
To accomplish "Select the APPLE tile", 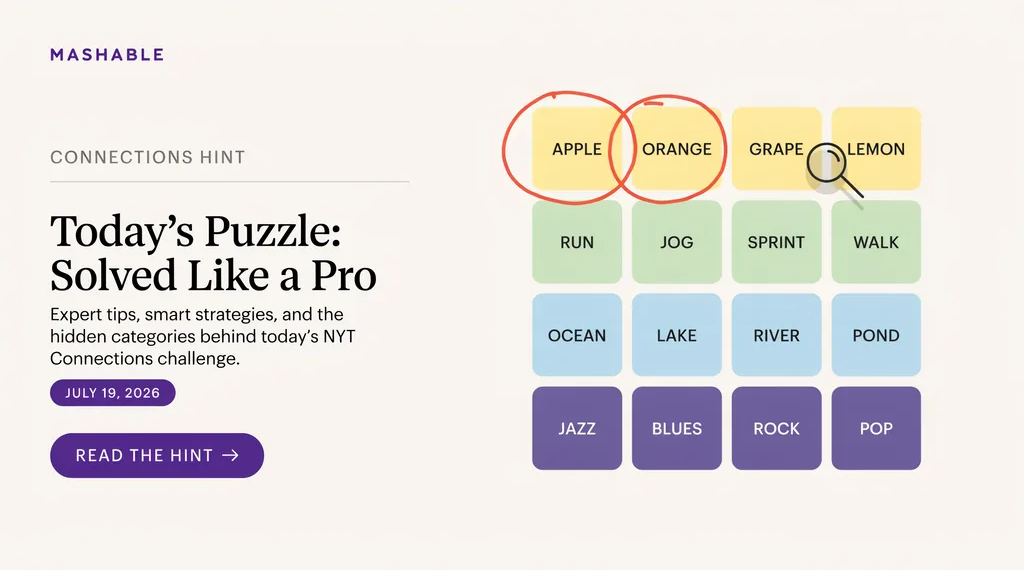I will 577,149.
